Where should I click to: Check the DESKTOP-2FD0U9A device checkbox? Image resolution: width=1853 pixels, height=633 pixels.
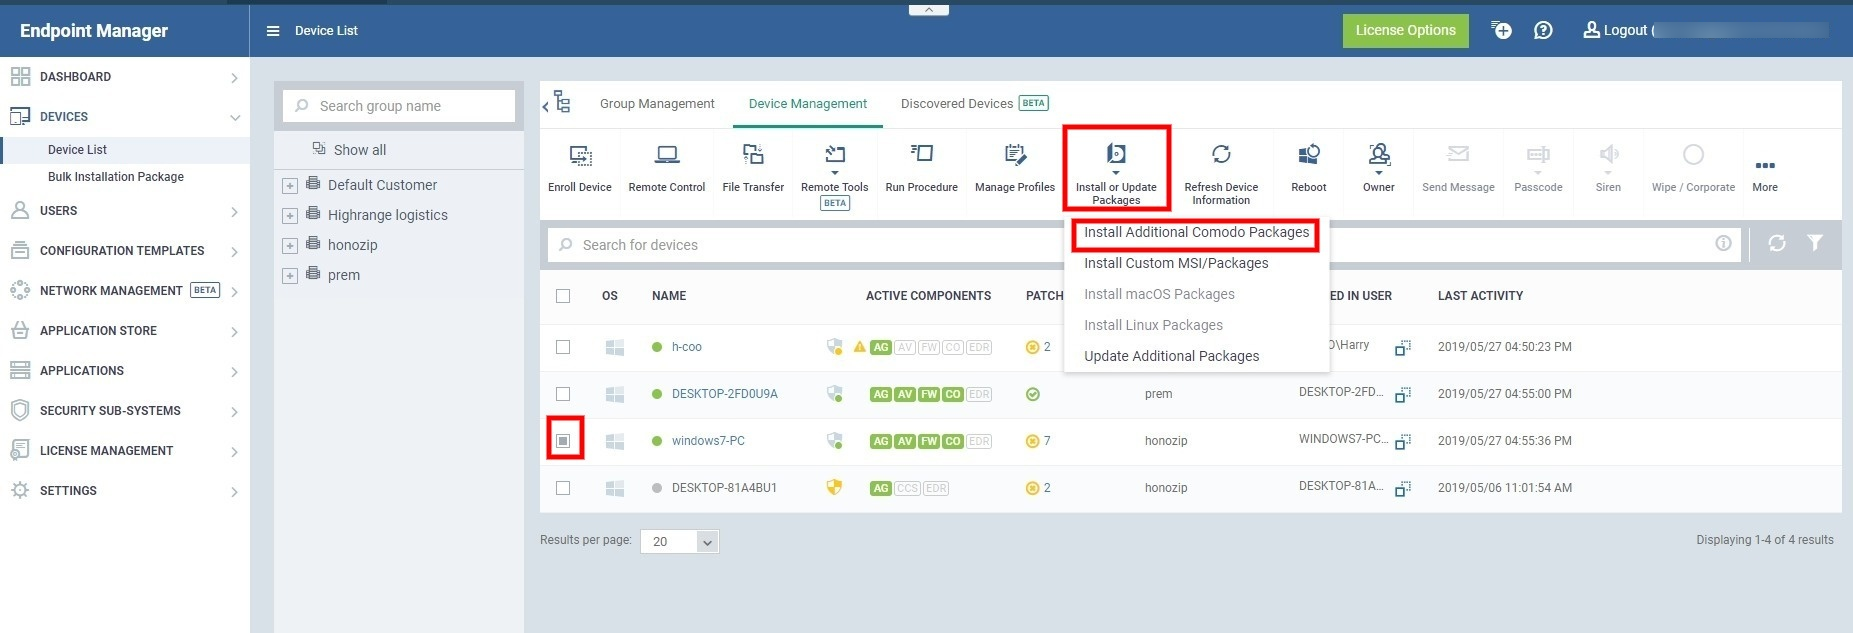click(563, 394)
